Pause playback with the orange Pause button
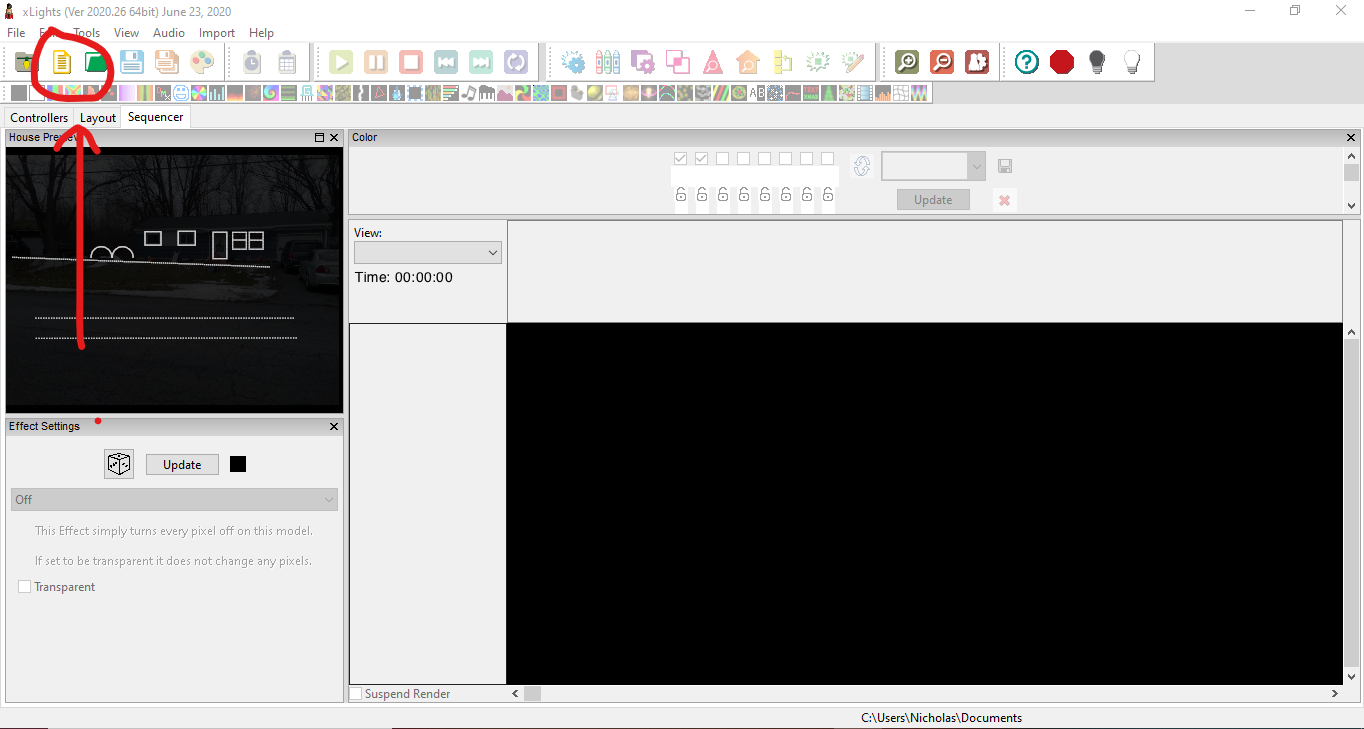Screen dimensions: 1364x729 coord(376,62)
